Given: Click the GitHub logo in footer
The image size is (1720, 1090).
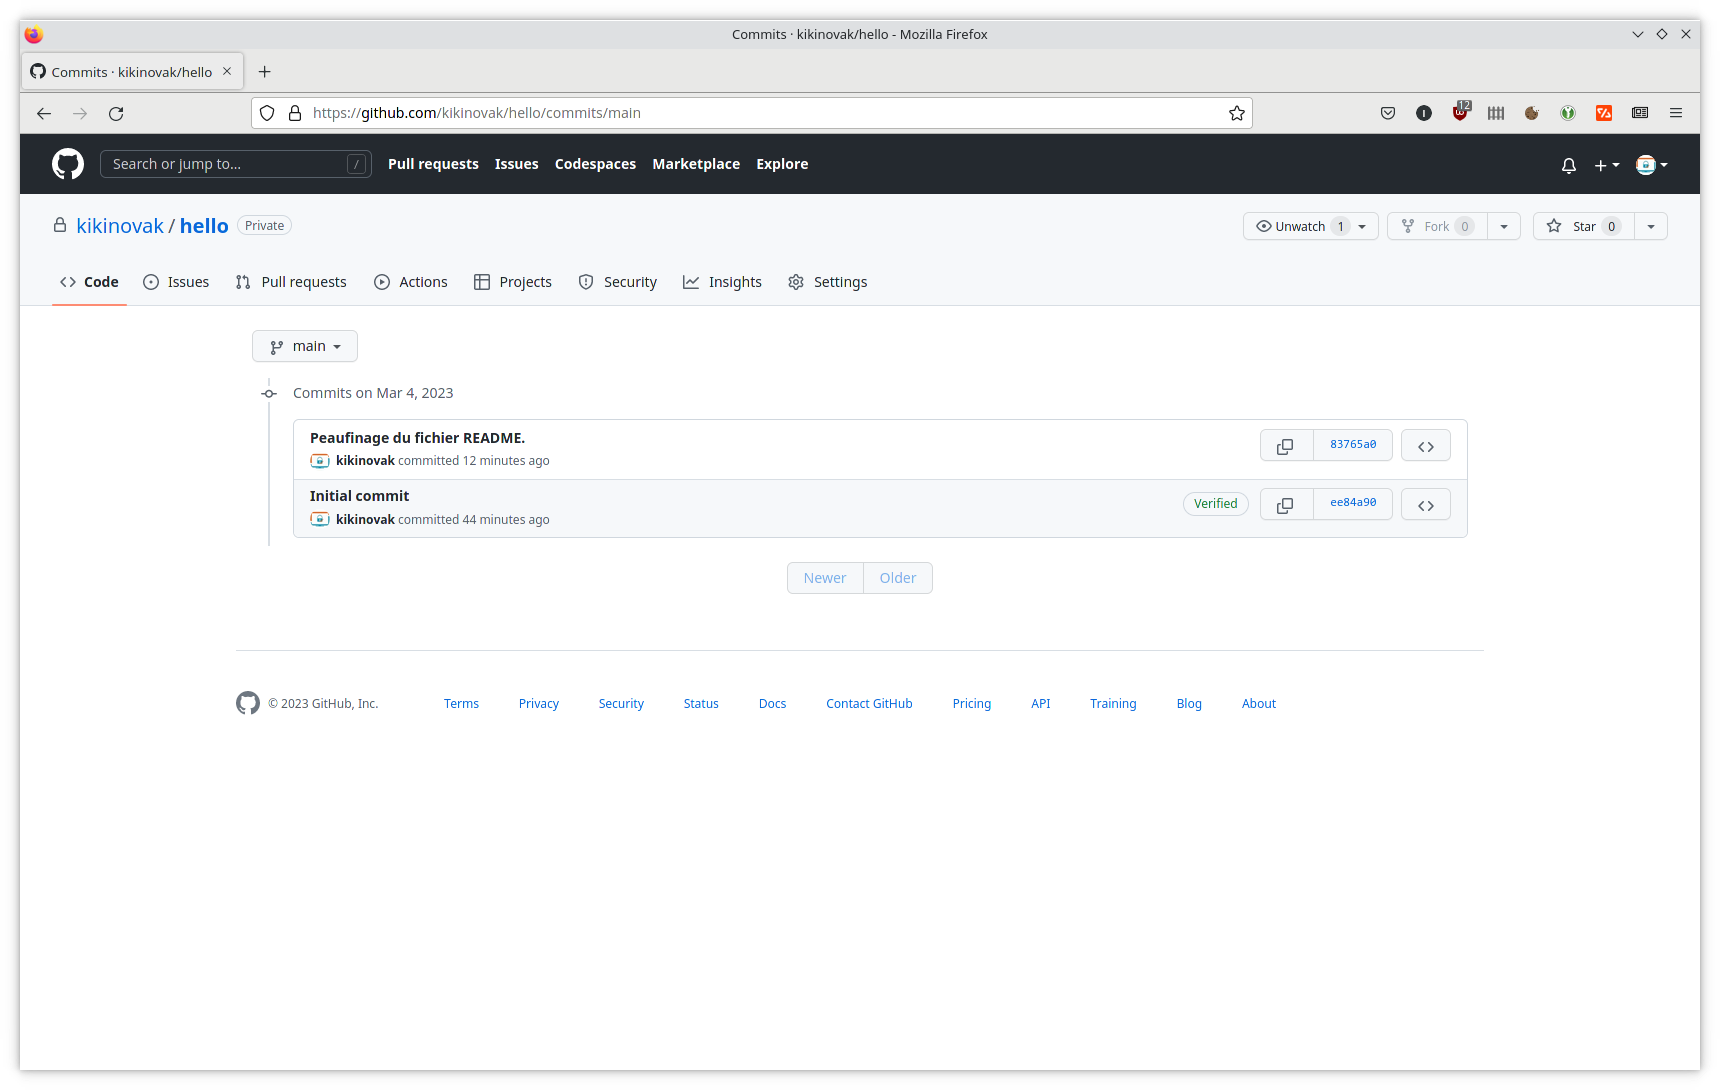Looking at the screenshot, I should (x=248, y=703).
